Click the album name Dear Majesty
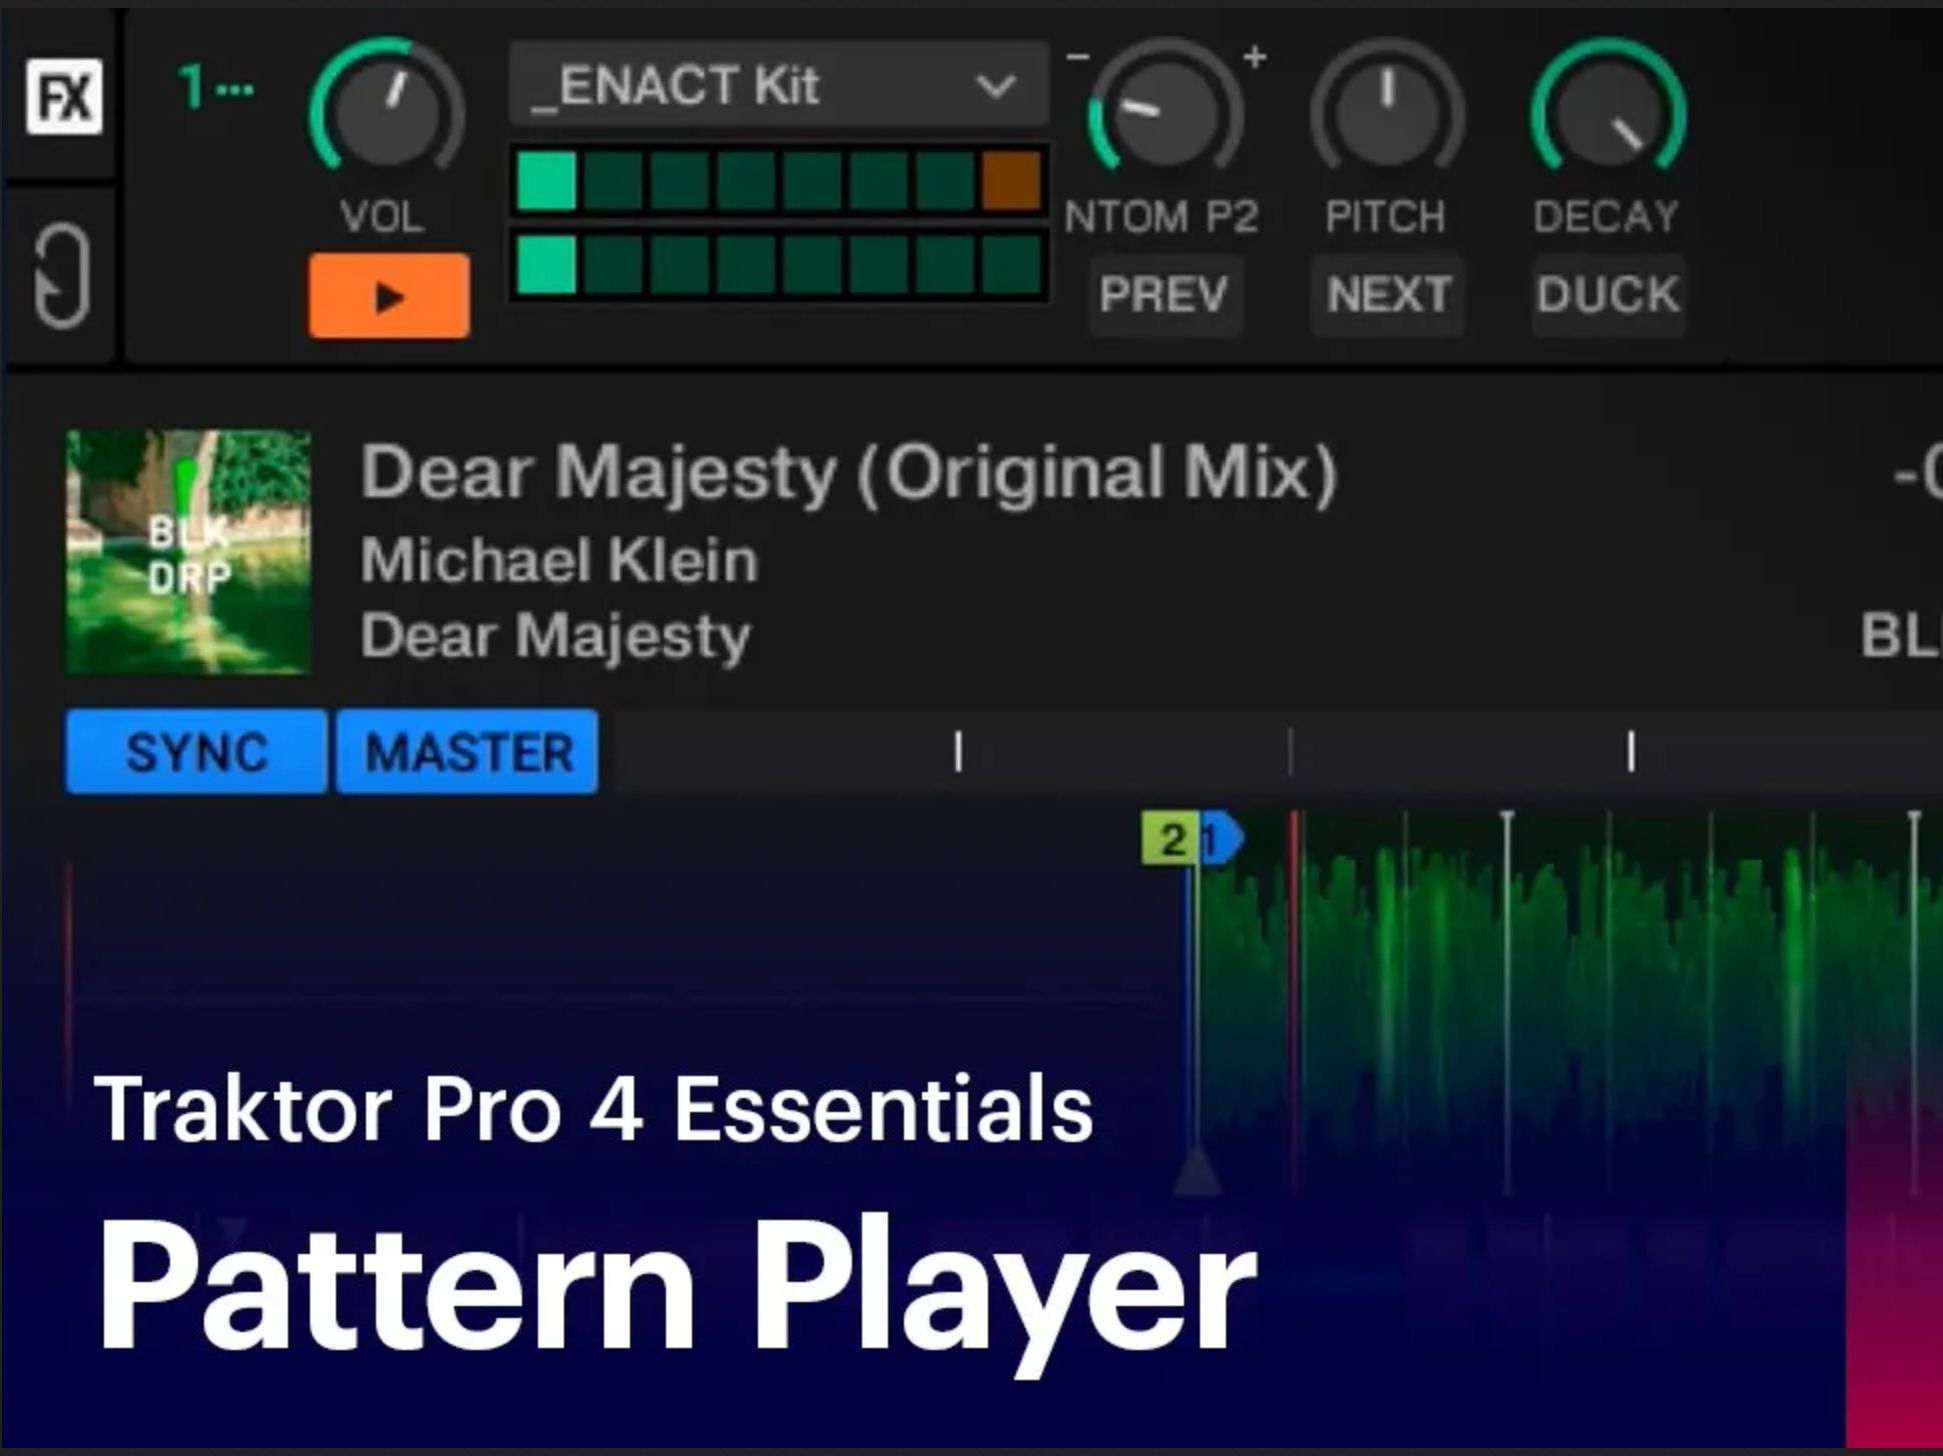Viewport: 1943px width, 1456px height. tap(555, 637)
